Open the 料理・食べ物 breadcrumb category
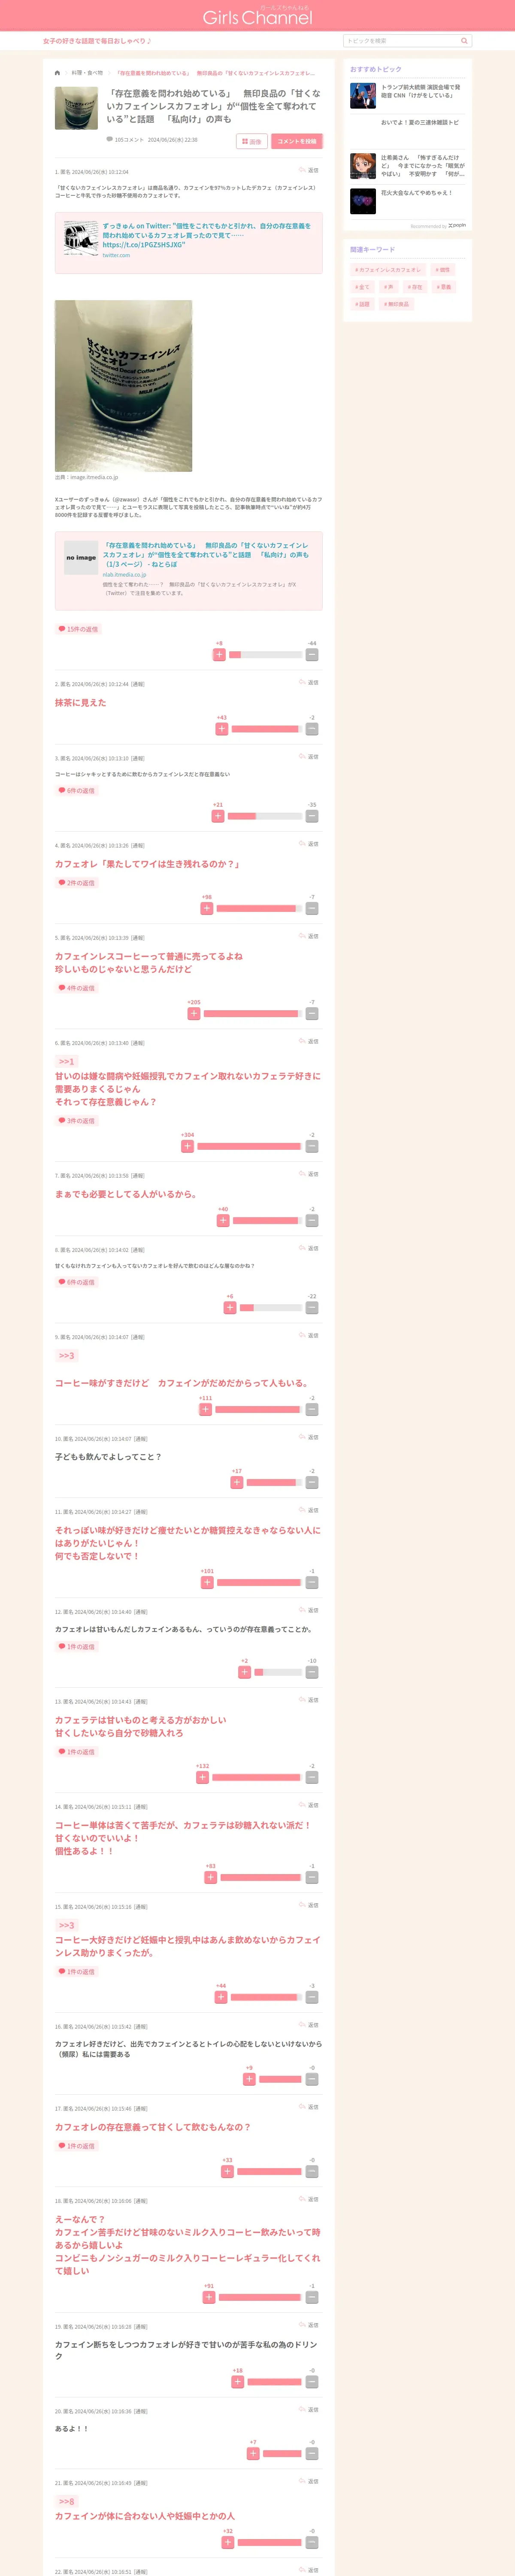This screenshot has height=2576, width=515. [87, 73]
